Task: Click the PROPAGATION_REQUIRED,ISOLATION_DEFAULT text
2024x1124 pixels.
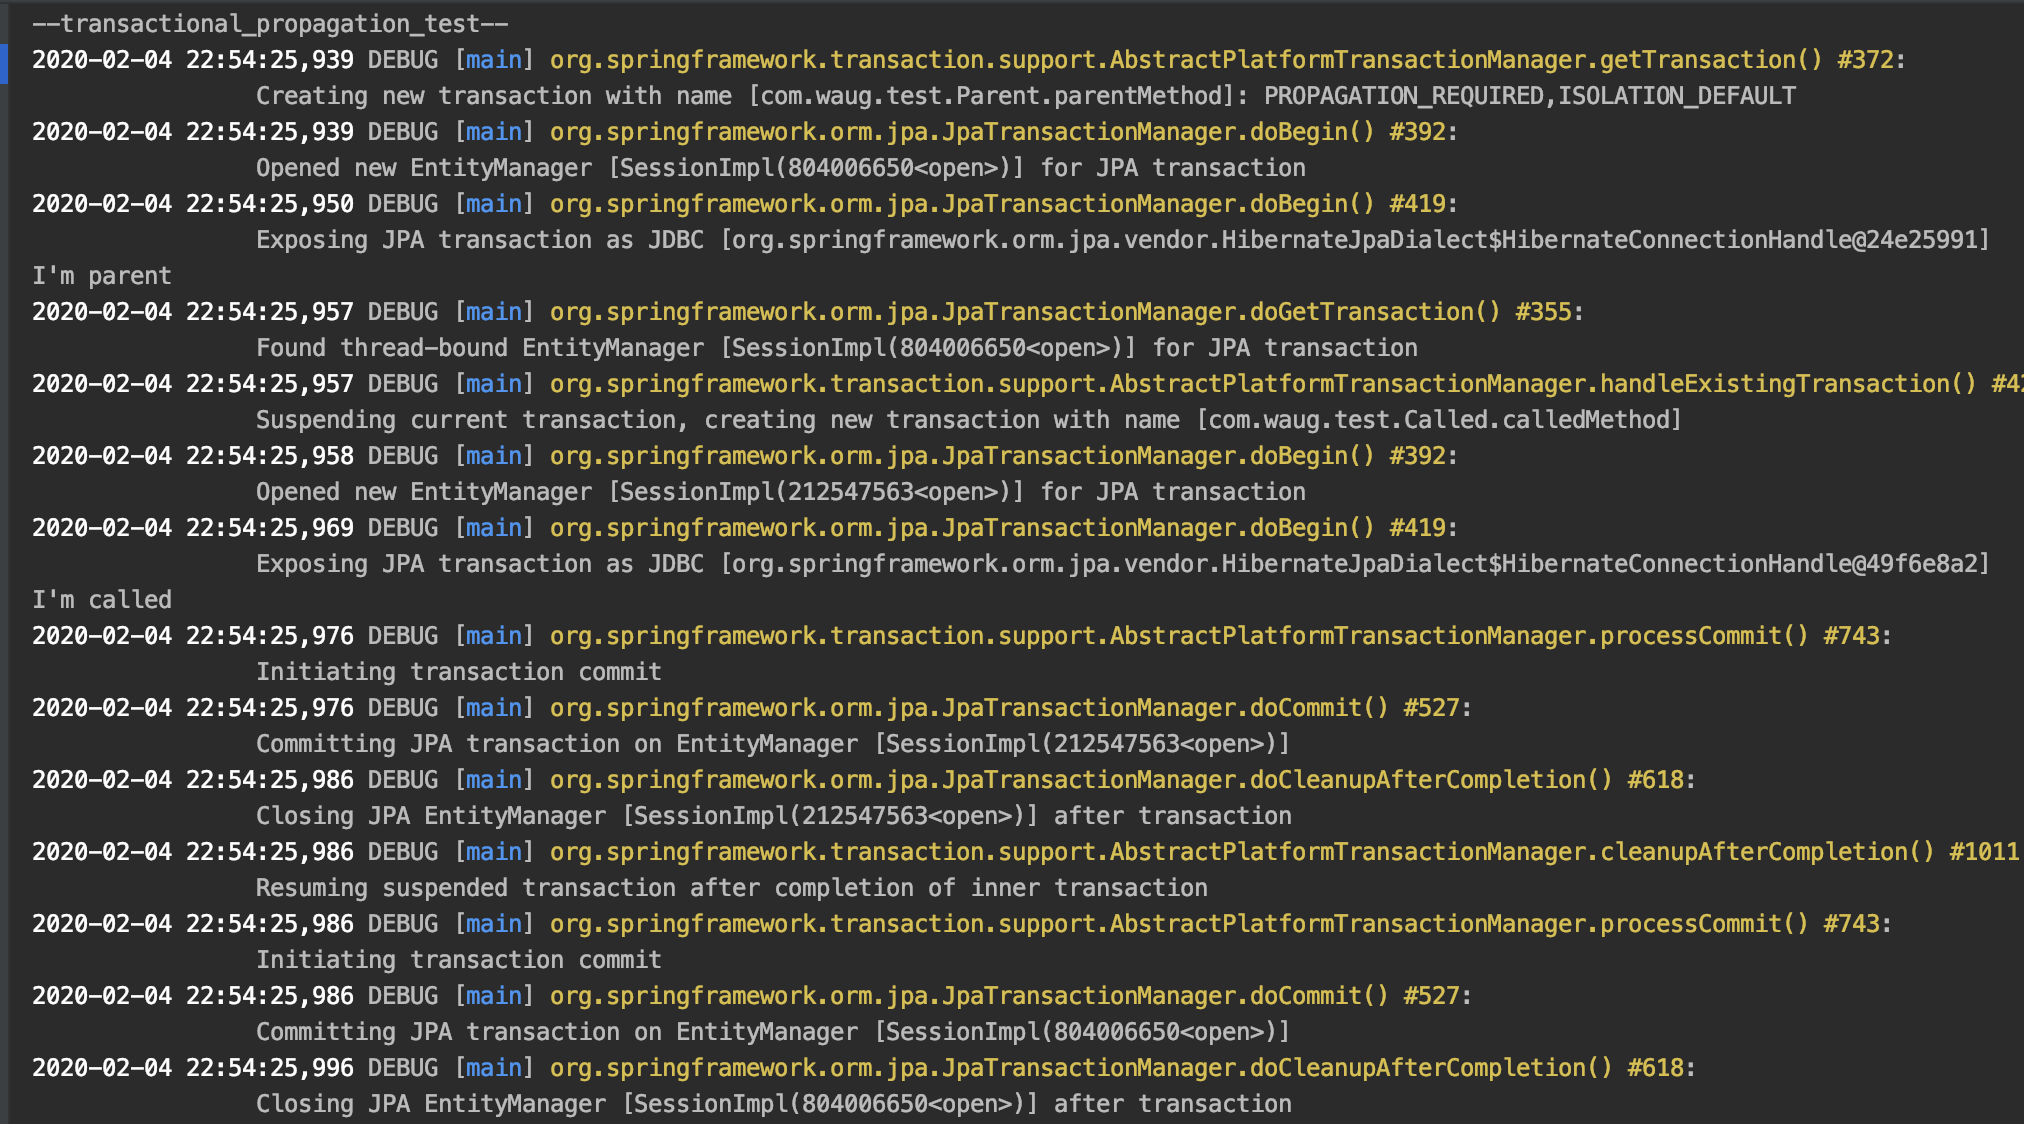Action: click(1529, 96)
